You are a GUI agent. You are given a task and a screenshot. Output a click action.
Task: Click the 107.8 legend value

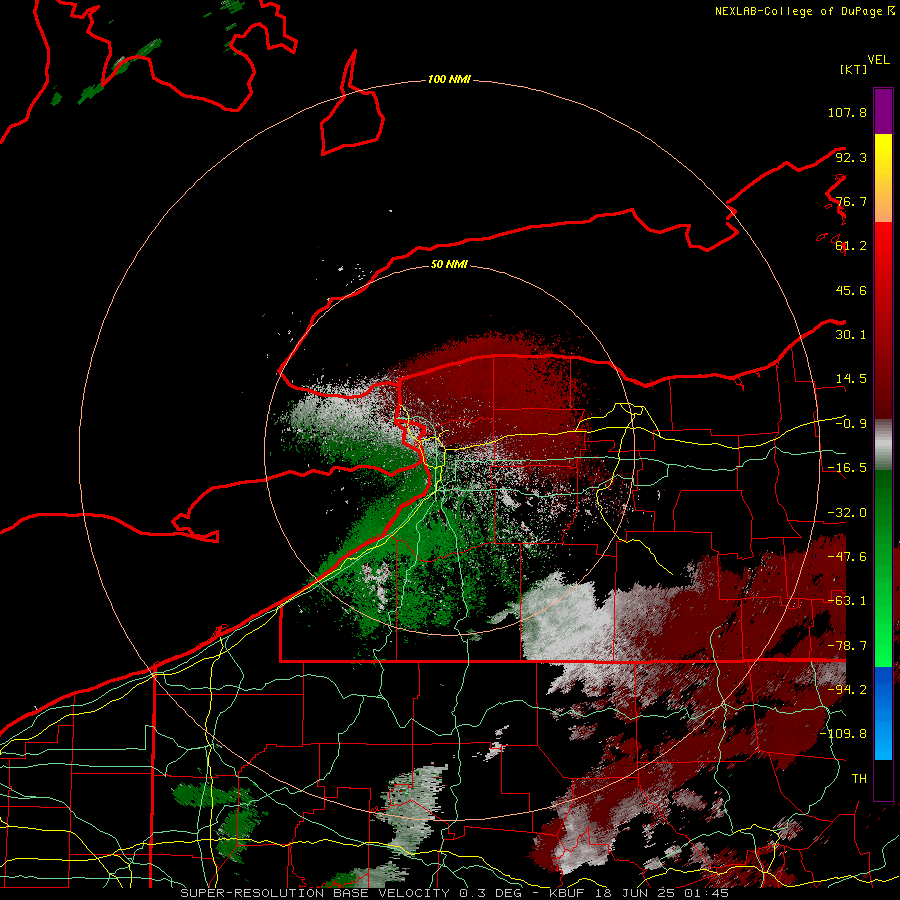(847, 112)
